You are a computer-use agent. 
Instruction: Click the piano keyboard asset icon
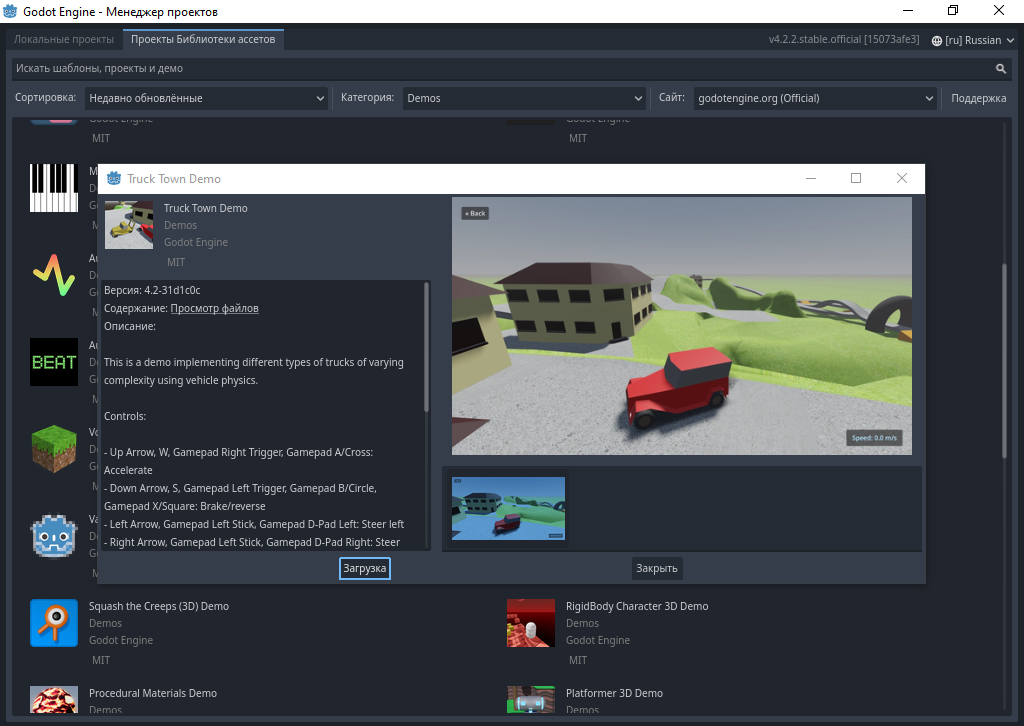point(54,188)
